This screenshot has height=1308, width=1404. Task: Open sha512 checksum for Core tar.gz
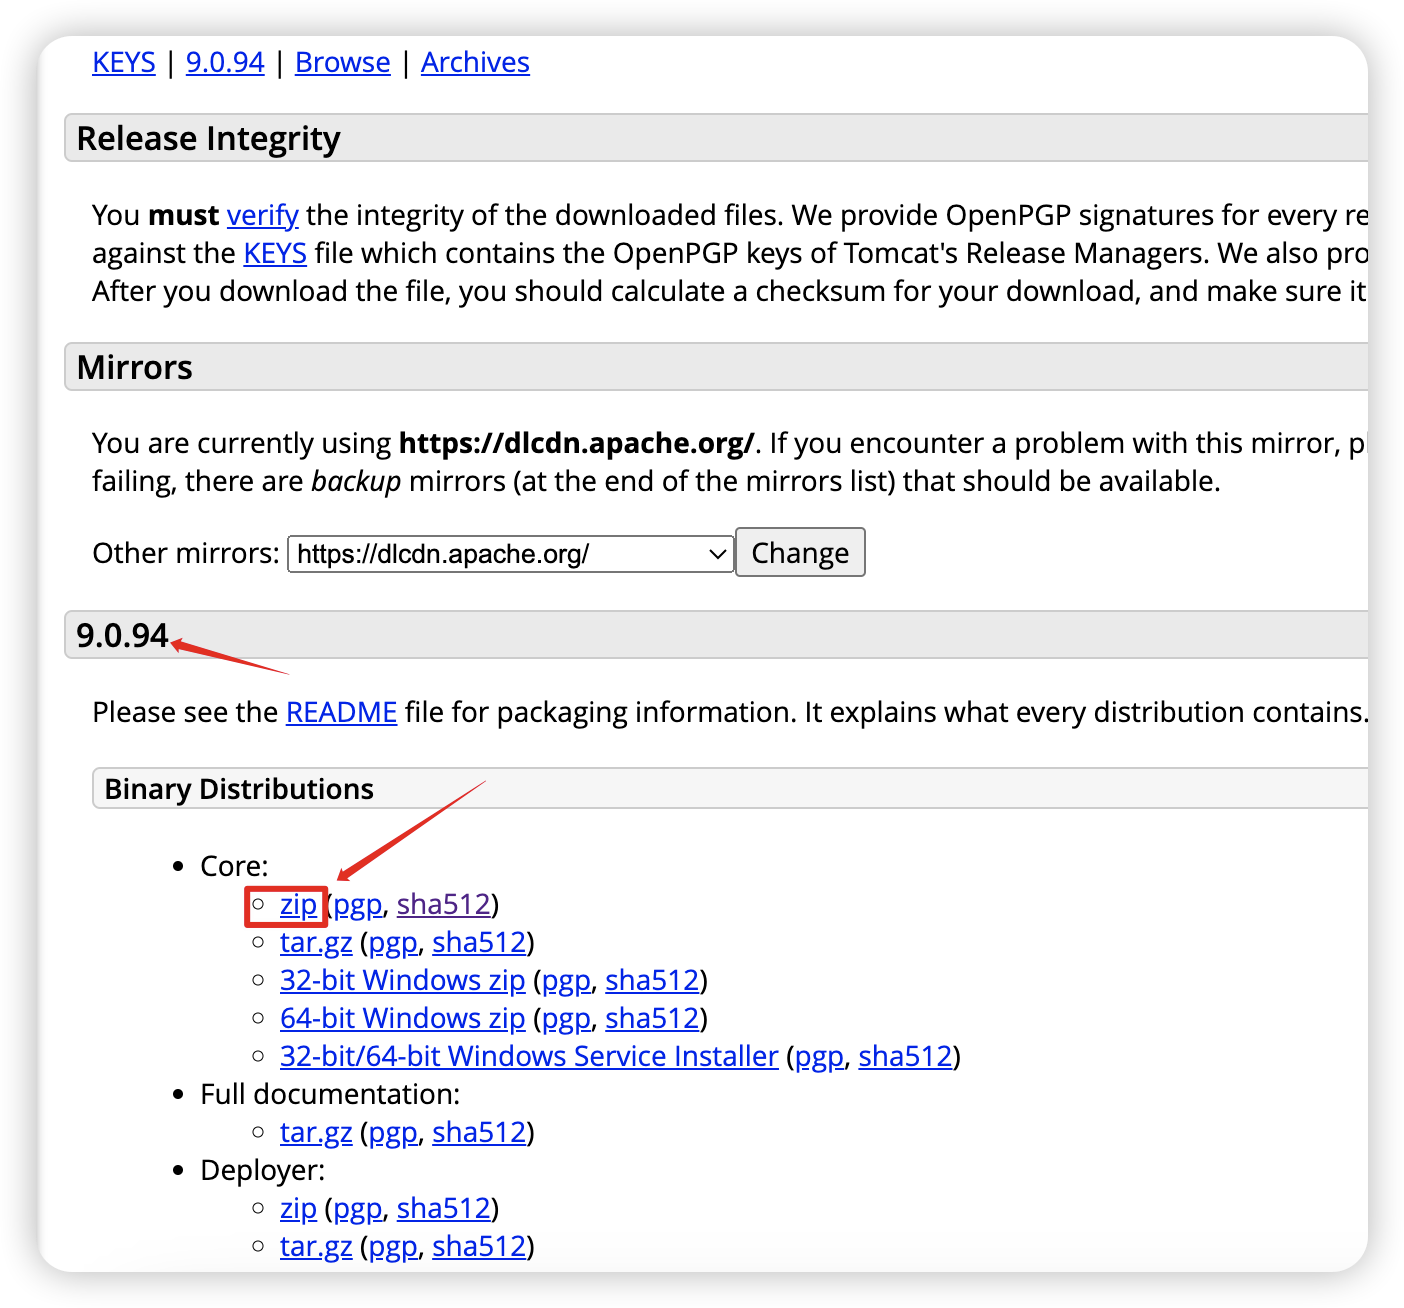tap(479, 942)
